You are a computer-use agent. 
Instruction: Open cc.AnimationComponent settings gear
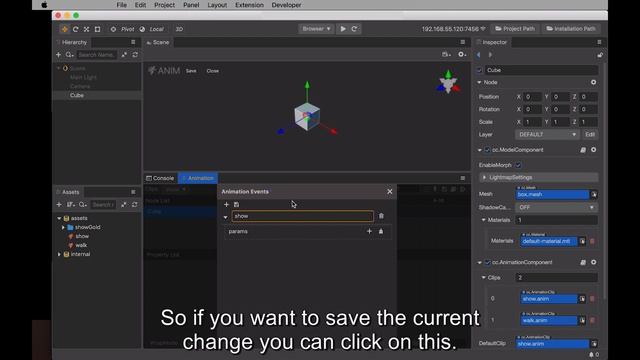pyautogui.click(x=593, y=262)
